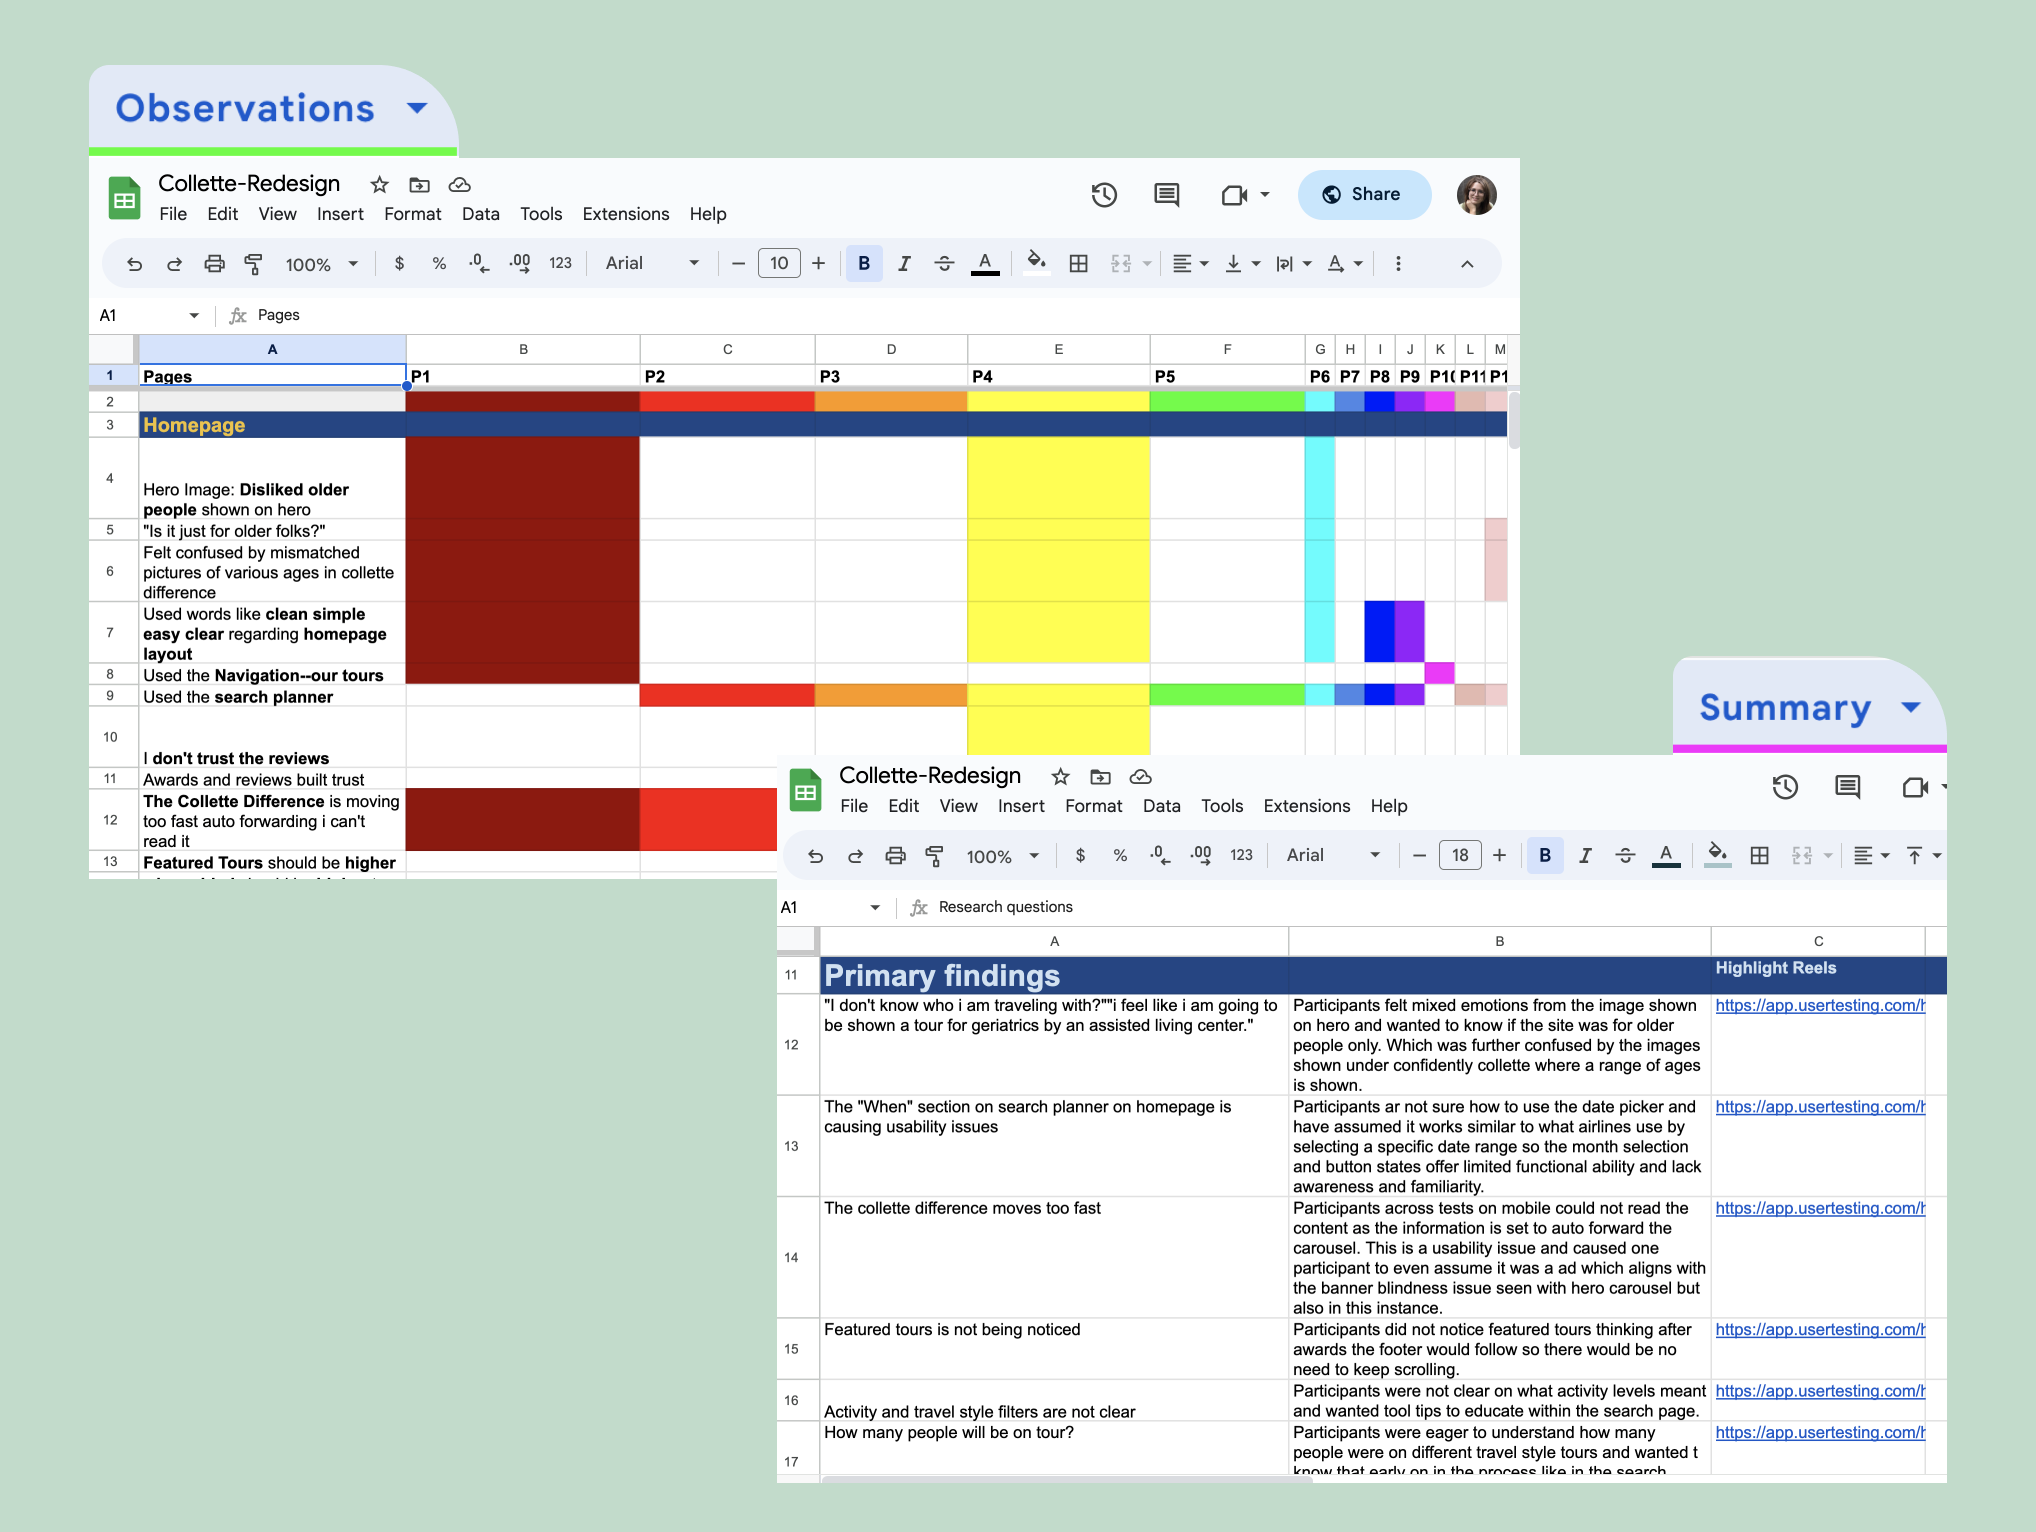Open Arial font dropdown in Observations sheet
Image resolution: width=2036 pixels, height=1532 pixels.
point(652,263)
